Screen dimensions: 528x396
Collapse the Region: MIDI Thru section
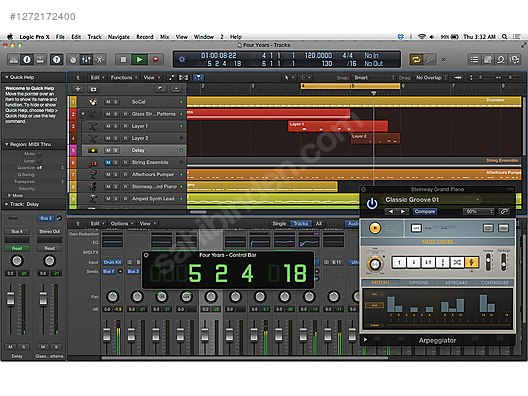point(6,144)
